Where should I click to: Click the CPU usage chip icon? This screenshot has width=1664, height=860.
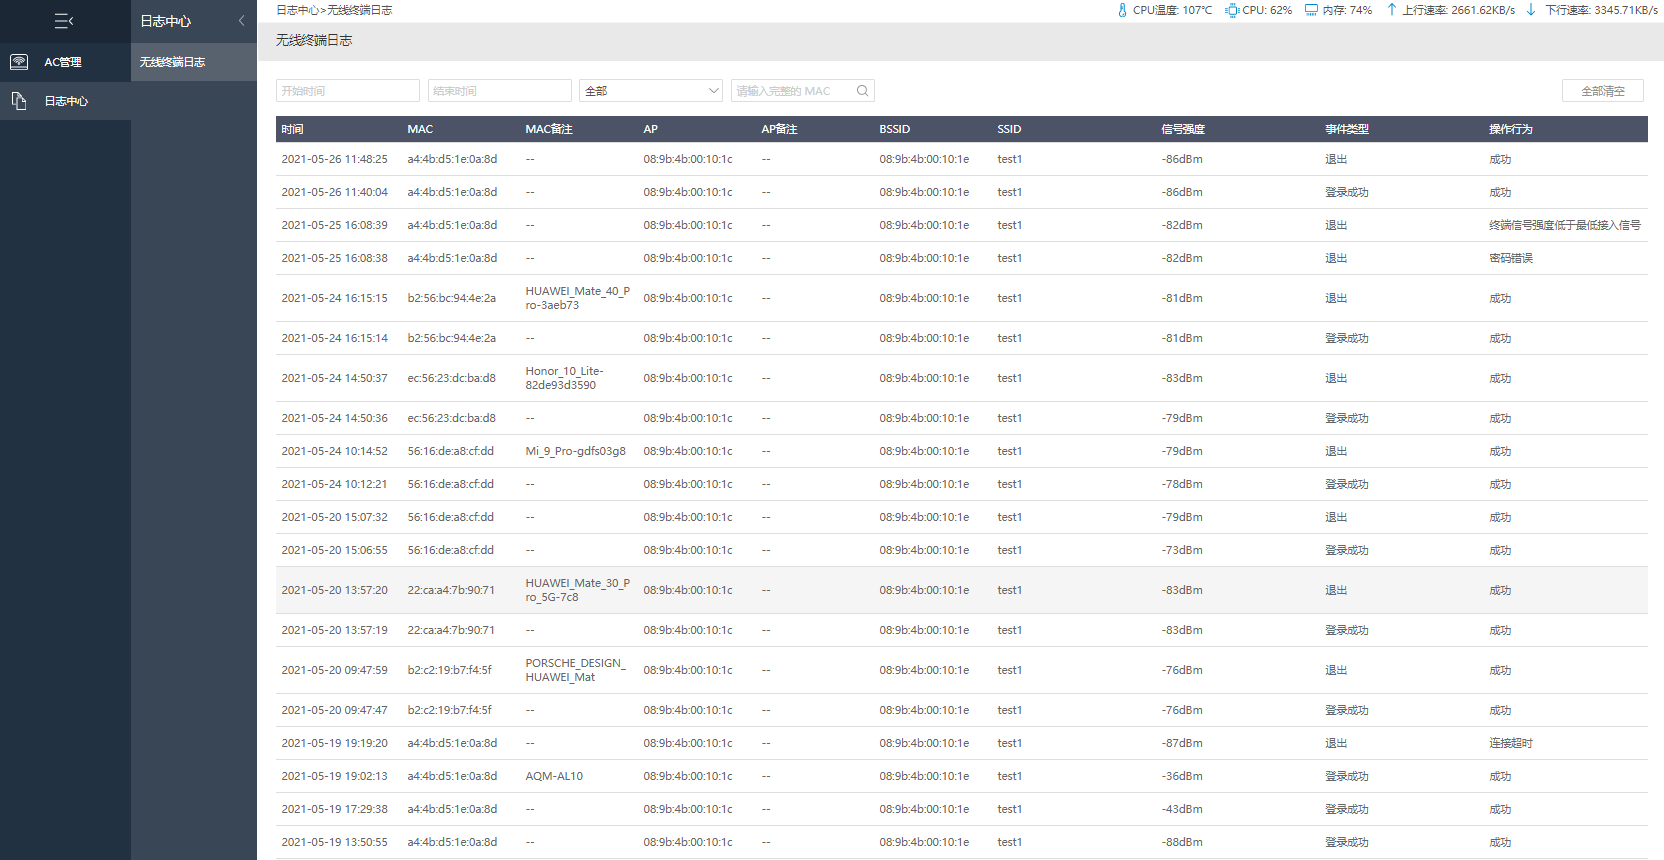pos(1232,10)
